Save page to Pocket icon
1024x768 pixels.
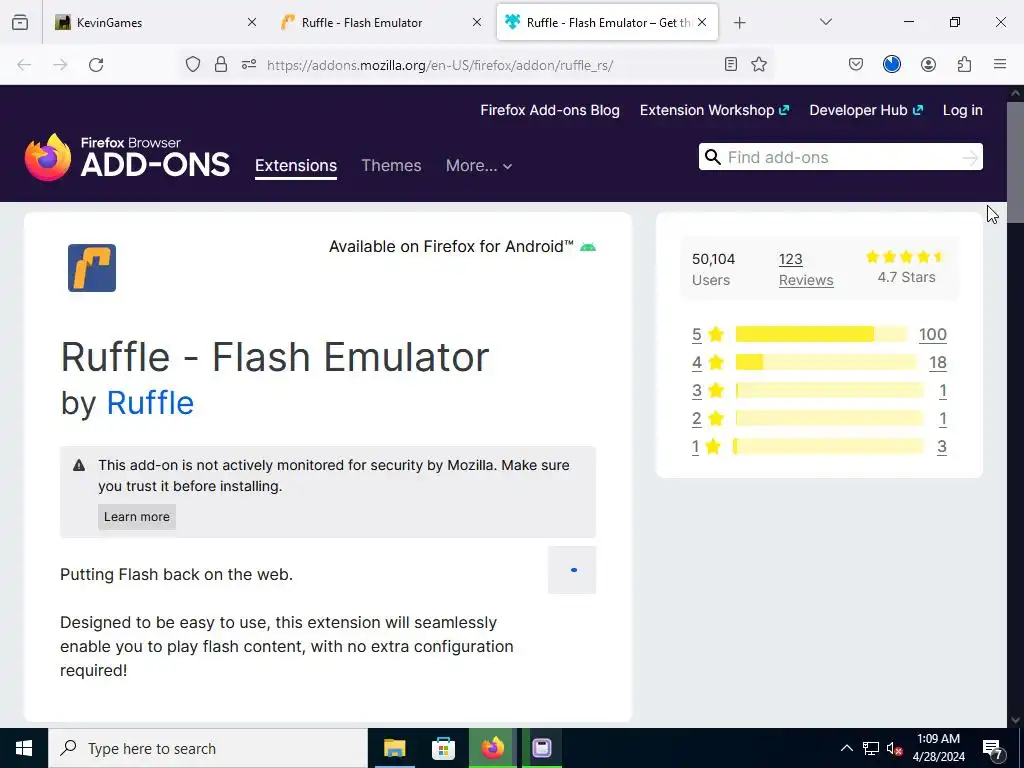(x=856, y=64)
